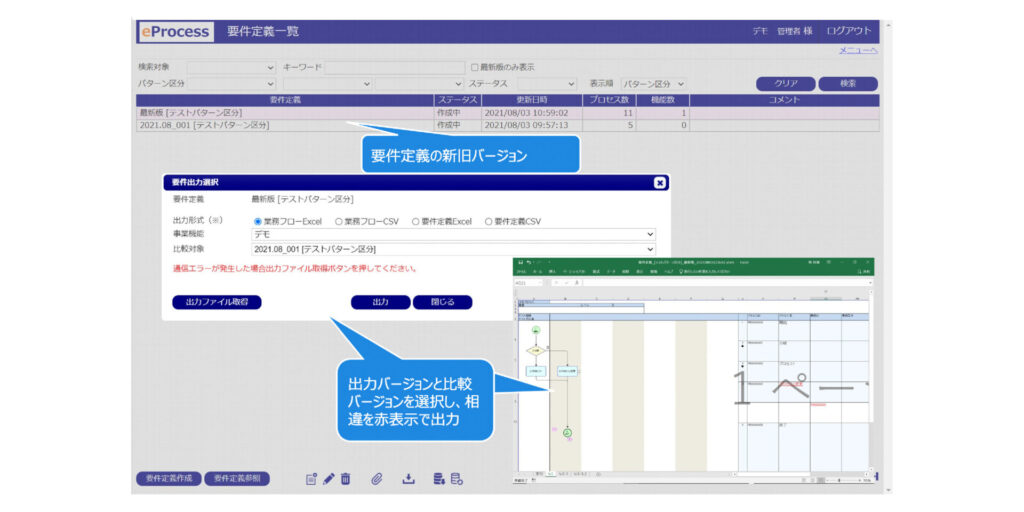Choose the 要件定義Excel output format
Viewport: 1024px width, 512px height.
click(416, 221)
